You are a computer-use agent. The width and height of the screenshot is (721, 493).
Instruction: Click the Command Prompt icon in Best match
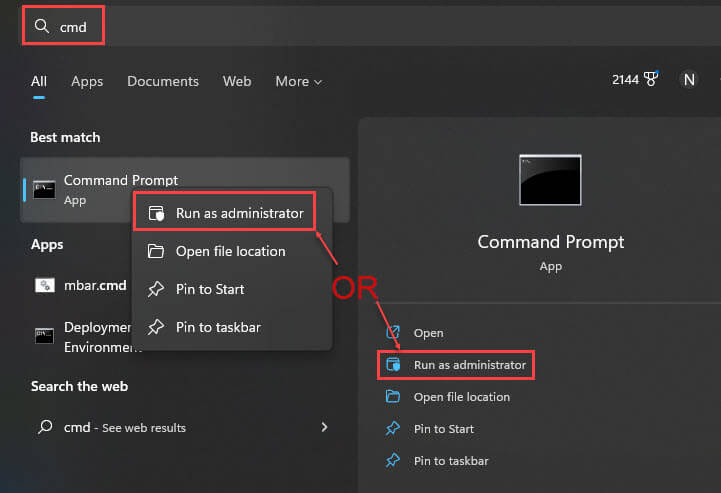click(45, 189)
